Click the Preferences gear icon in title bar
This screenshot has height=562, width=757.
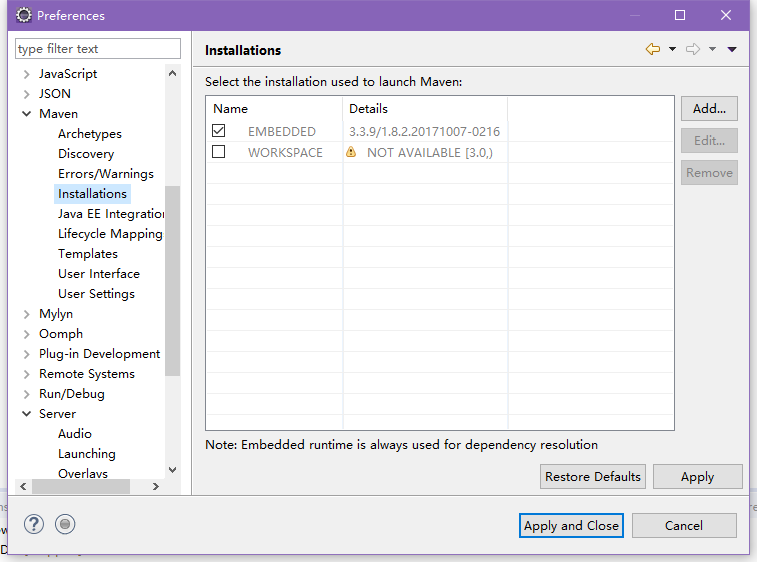(23, 15)
